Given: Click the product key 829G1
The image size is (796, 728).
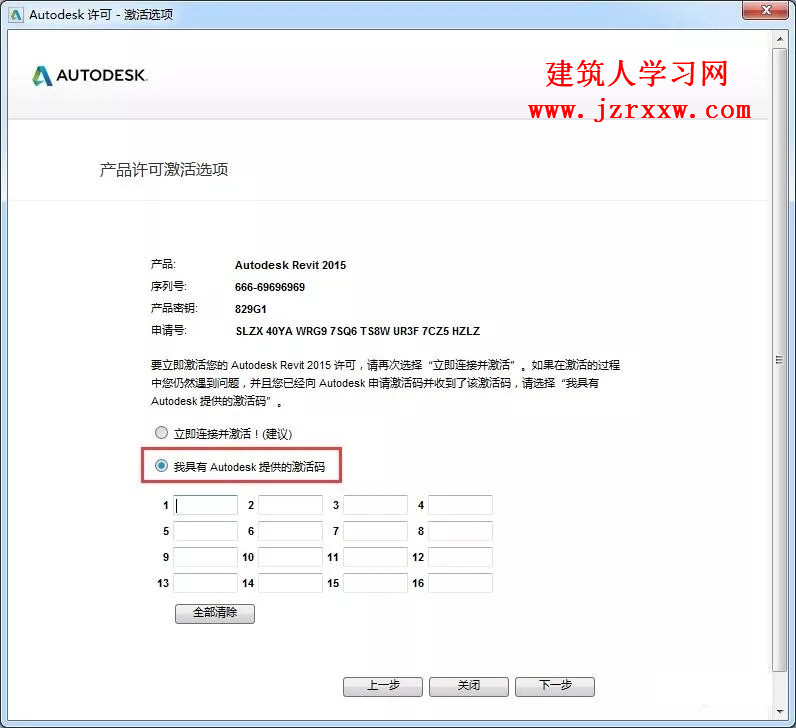Looking at the screenshot, I should click(x=250, y=309).
